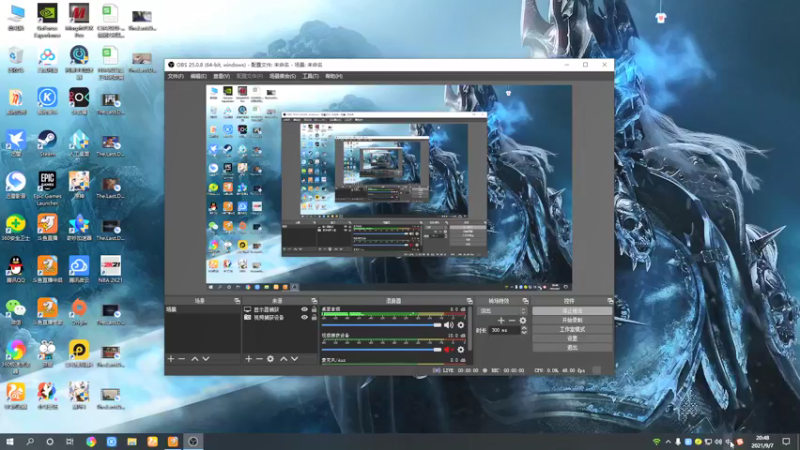The image size is (800, 450).
Task: Open the Tools (T) menu in OBS
Action: [x=310, y=76]
